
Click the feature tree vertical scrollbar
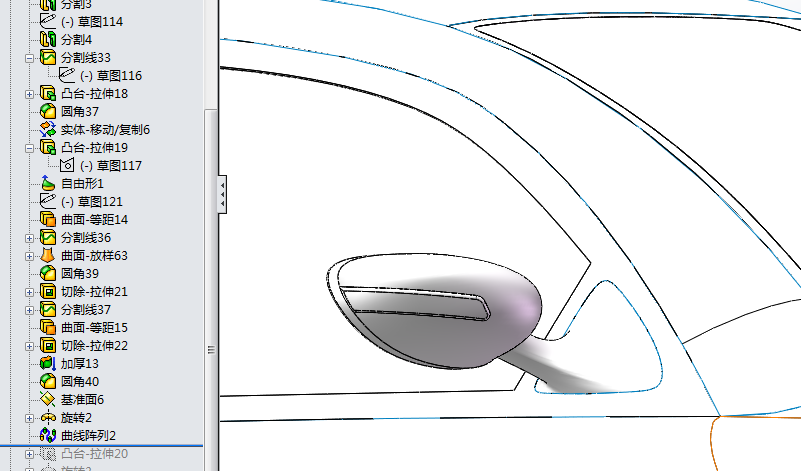[210, 290]
